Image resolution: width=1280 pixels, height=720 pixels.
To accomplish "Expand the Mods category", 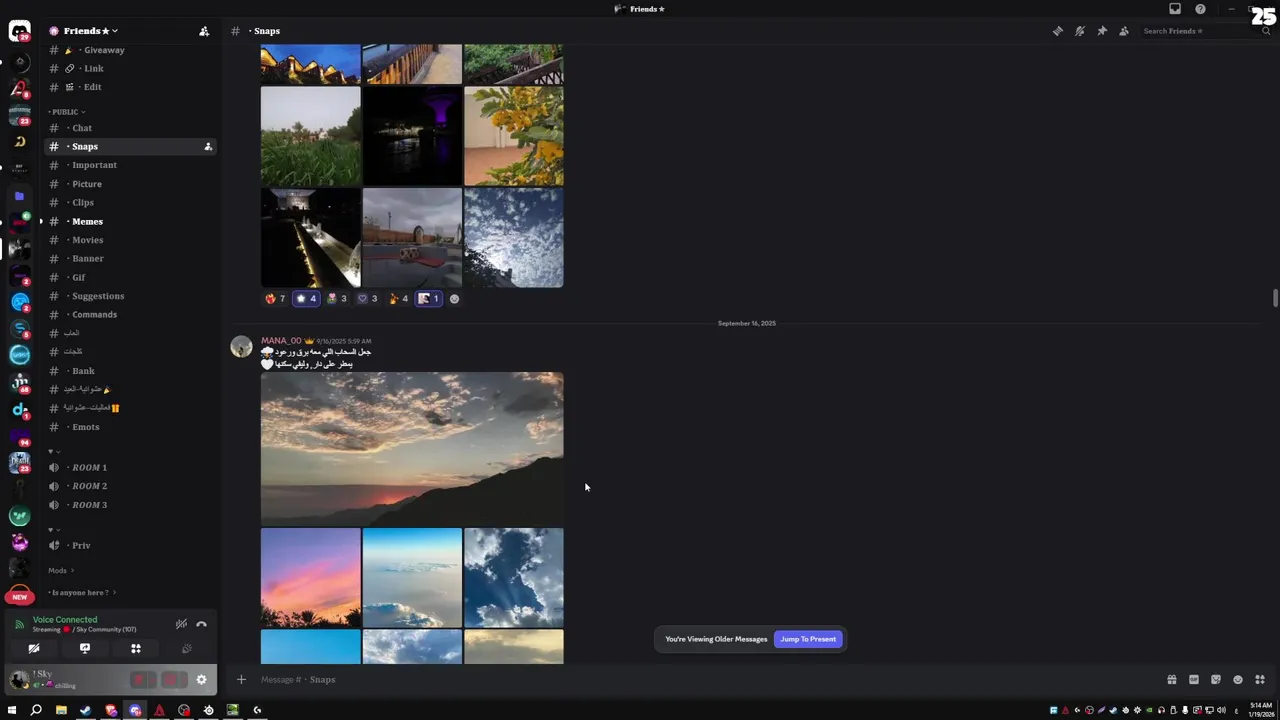I will pyautogui.click(x=61, y=571).
